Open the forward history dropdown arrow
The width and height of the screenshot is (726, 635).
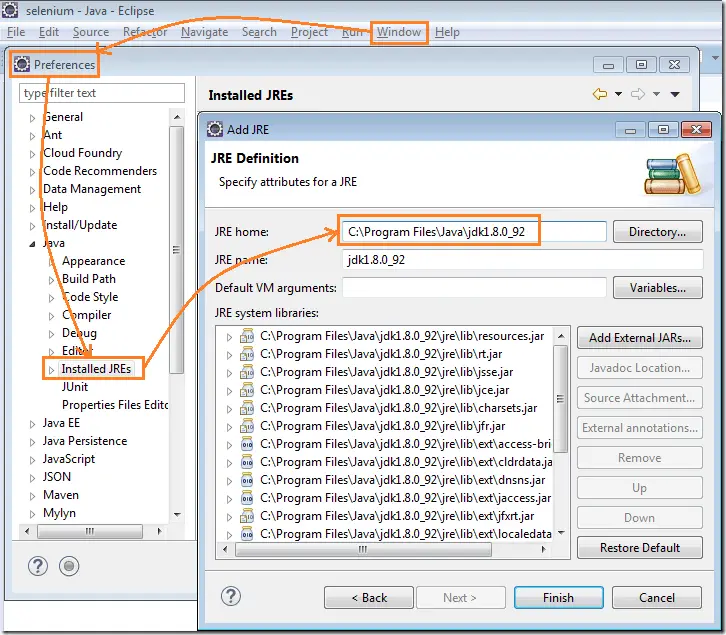pos(656,94)
